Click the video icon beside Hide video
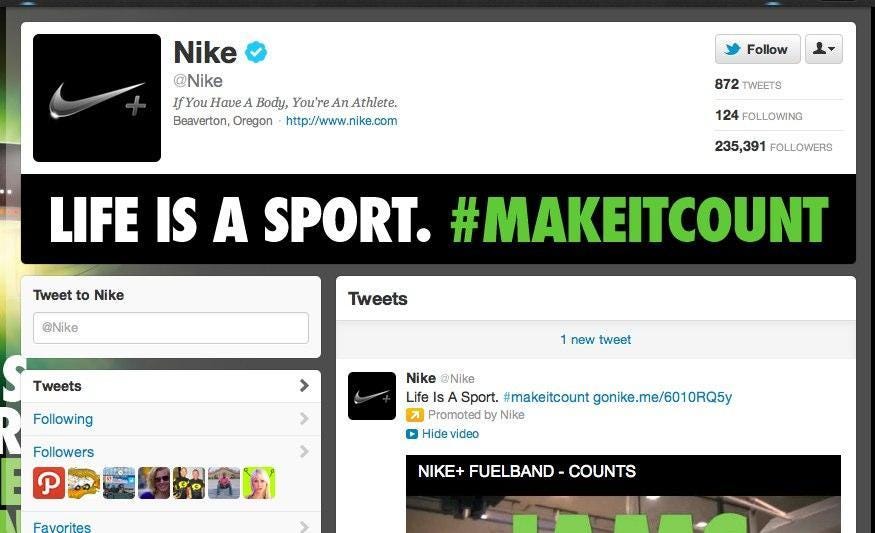Screen dimensions: 875x533 tap(412, 434)
